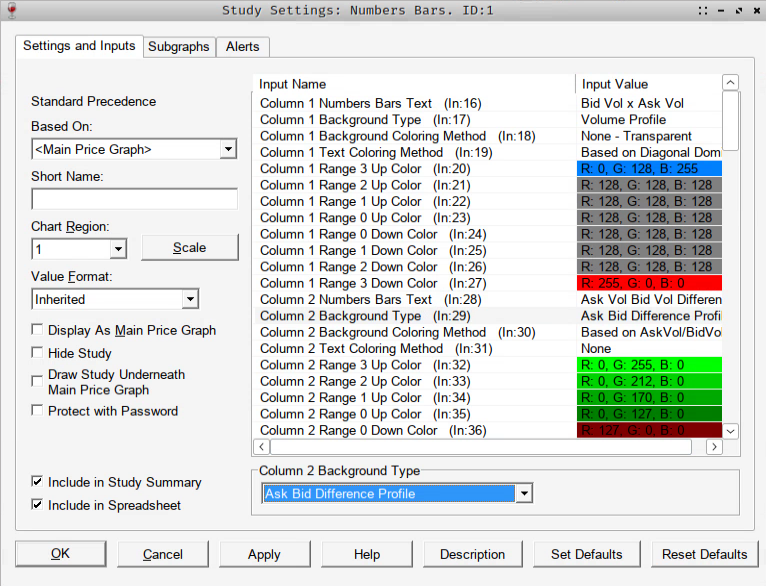This screenshot has height=586, width=766.
Task: Open Help for this study
Action: [367, 554]
